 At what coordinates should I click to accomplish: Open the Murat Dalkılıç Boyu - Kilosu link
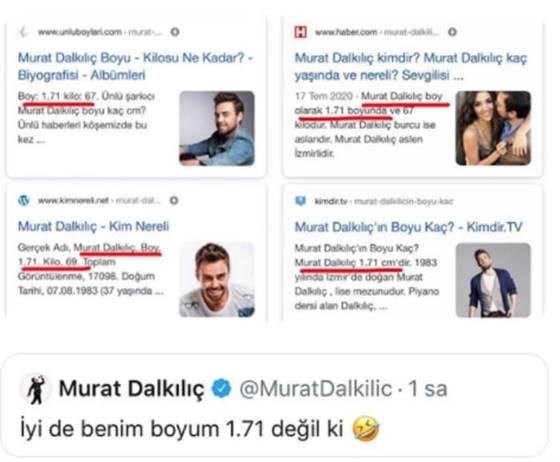(x=135, y=66)
